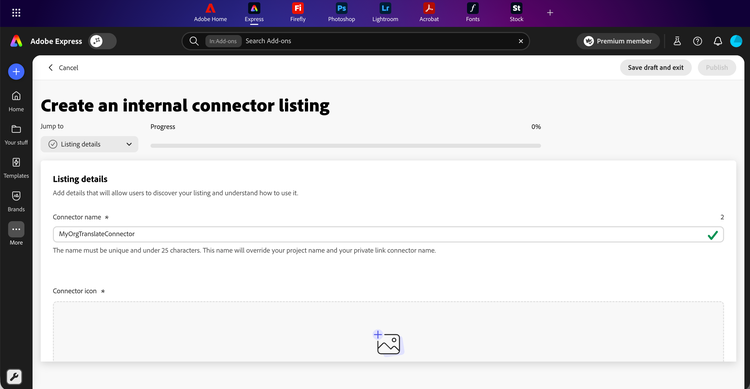Screen dimensions: 750x389
Task: Open the help question mark icon
Action: pos(697,41)
